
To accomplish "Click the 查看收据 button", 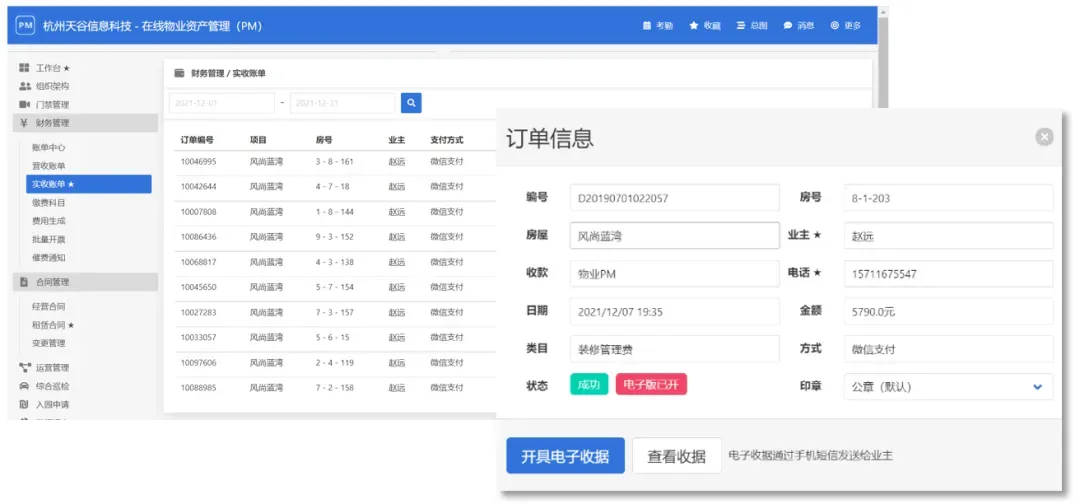I will point(676,456).
